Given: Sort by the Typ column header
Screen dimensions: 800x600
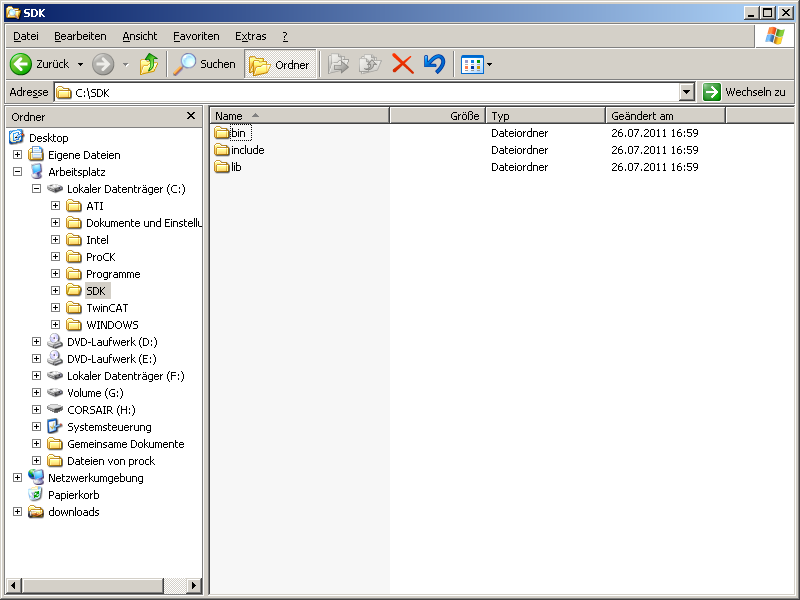Looking at the screenshot, I should (546, 116).
